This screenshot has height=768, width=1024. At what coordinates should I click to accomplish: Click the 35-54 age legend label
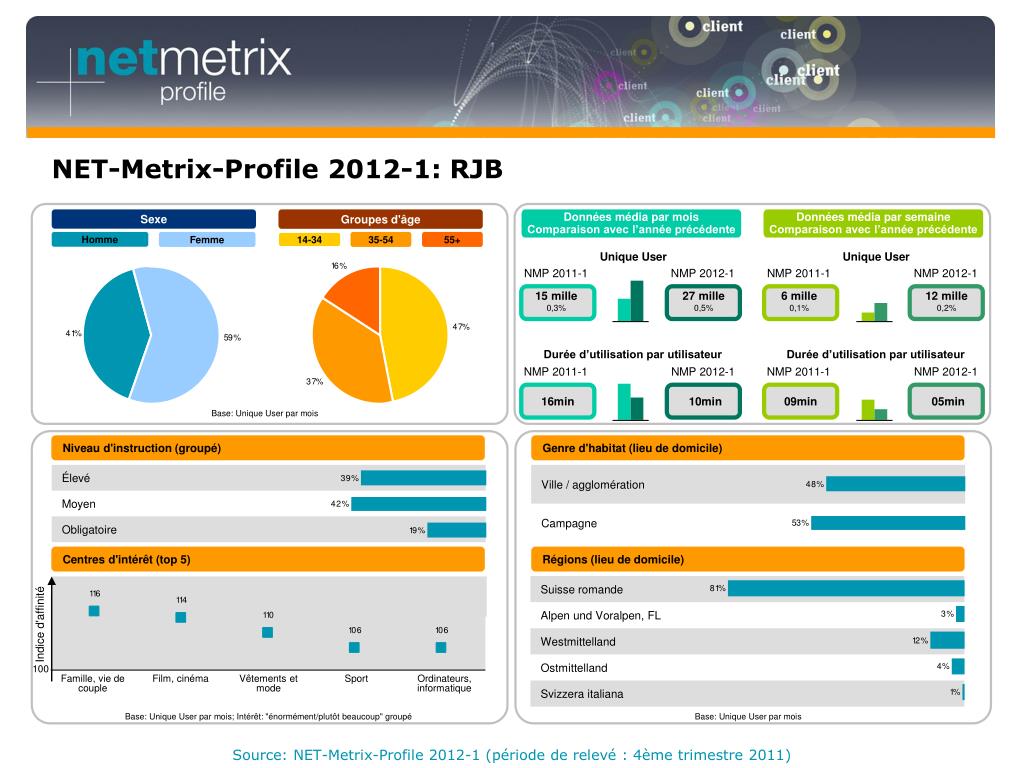(381, 240)
